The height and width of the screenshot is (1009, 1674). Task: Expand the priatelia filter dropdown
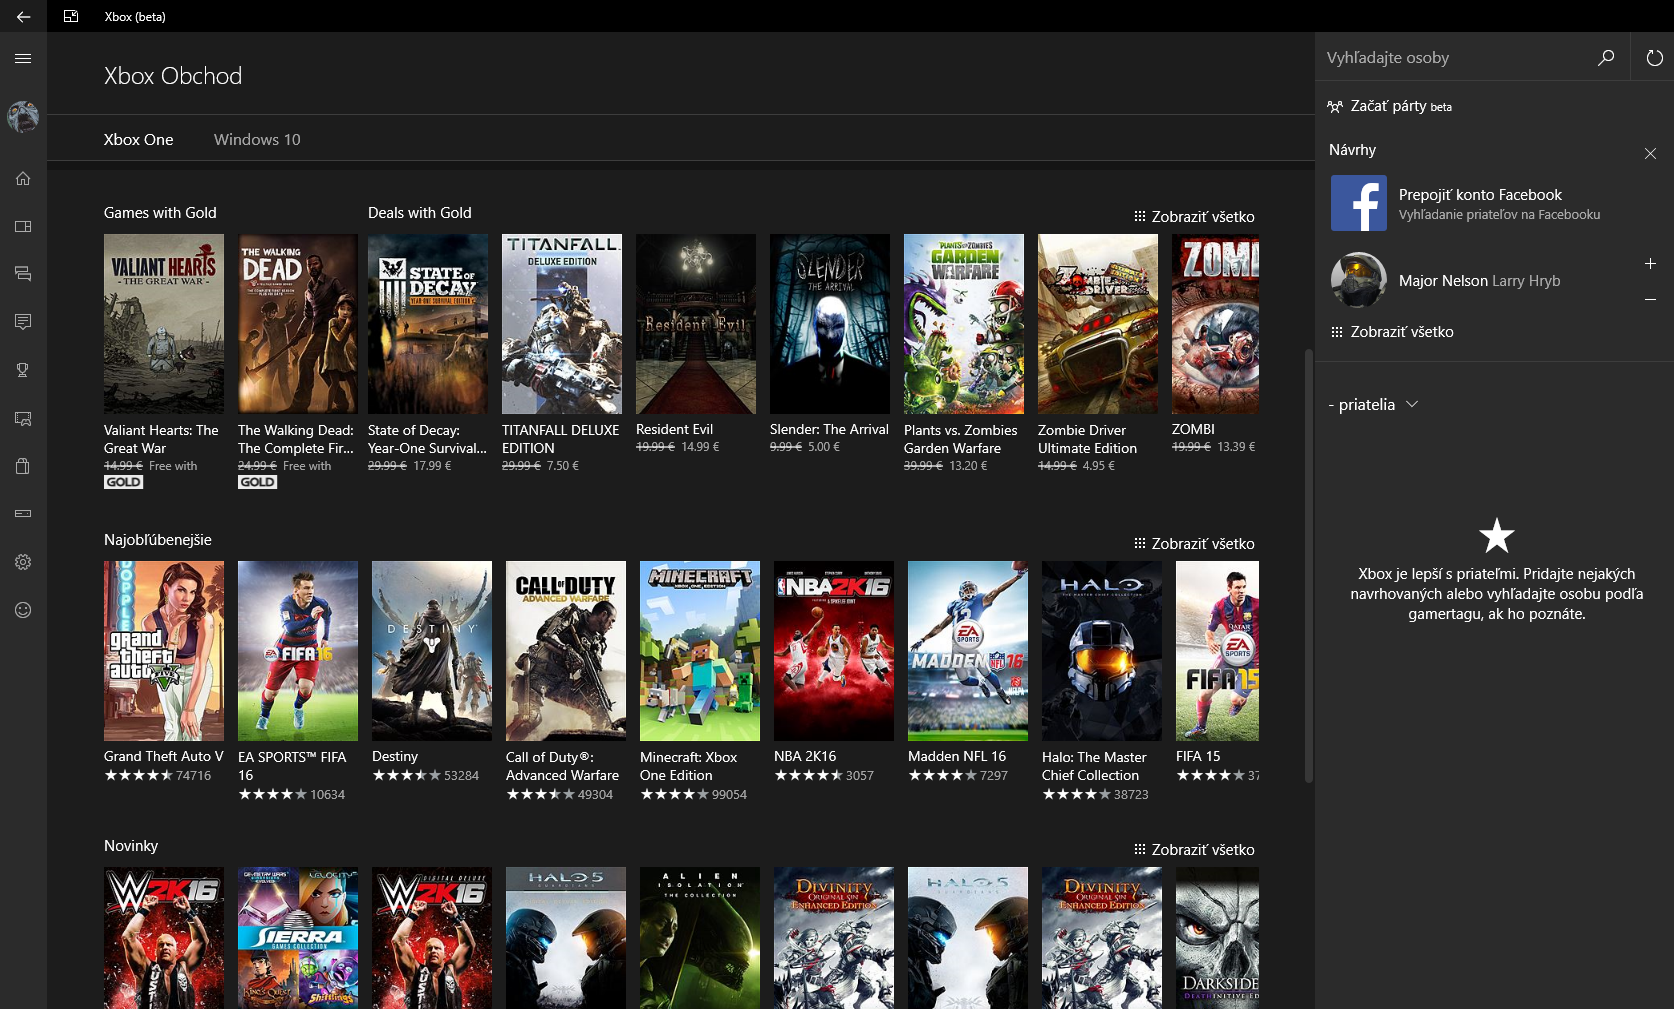point(1373,404)
